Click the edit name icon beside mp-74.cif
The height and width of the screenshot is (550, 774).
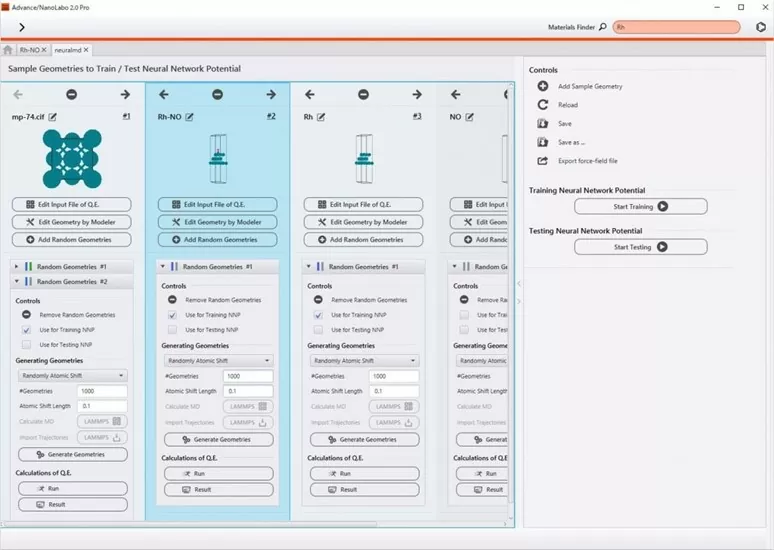tap(53, 117)
